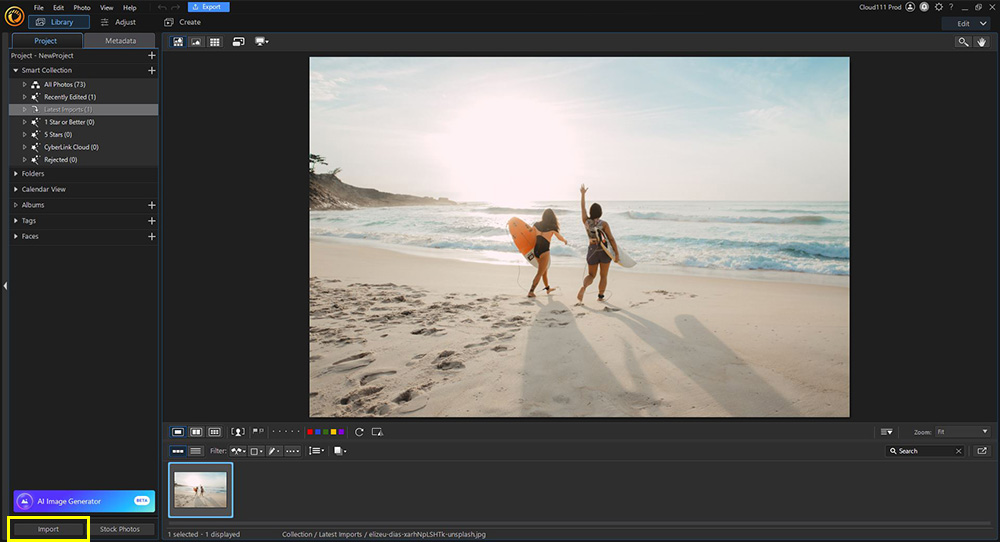
Task: Open the settings gear preferences
Action: click(938, 7)
